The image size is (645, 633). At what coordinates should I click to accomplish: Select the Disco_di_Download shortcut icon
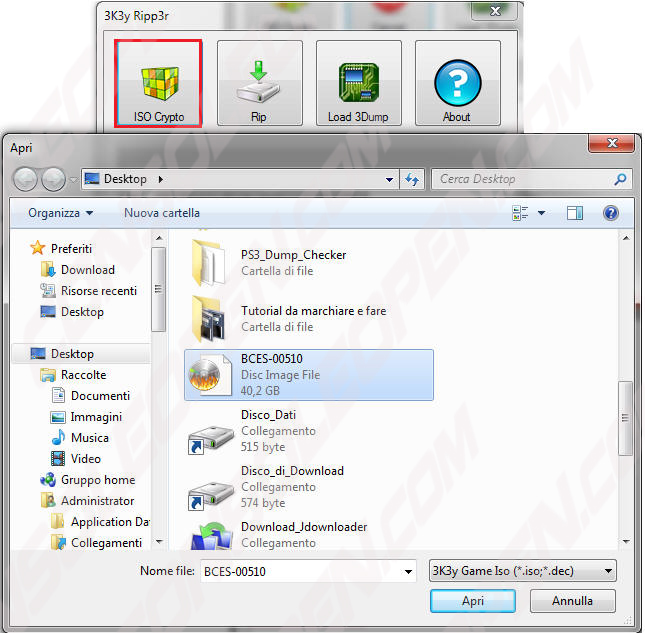[x=210, y=495]
